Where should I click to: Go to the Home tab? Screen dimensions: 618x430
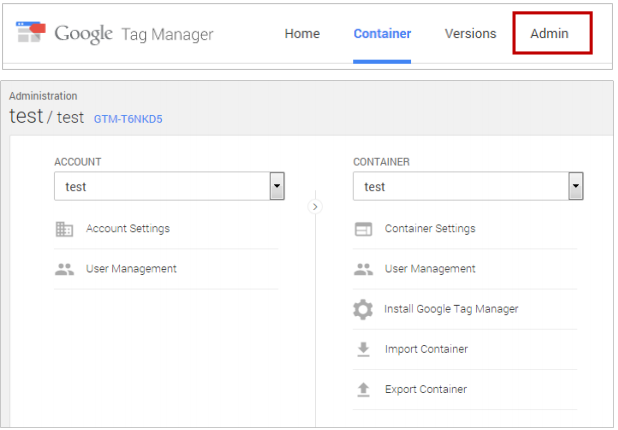[x=302, y=34]
